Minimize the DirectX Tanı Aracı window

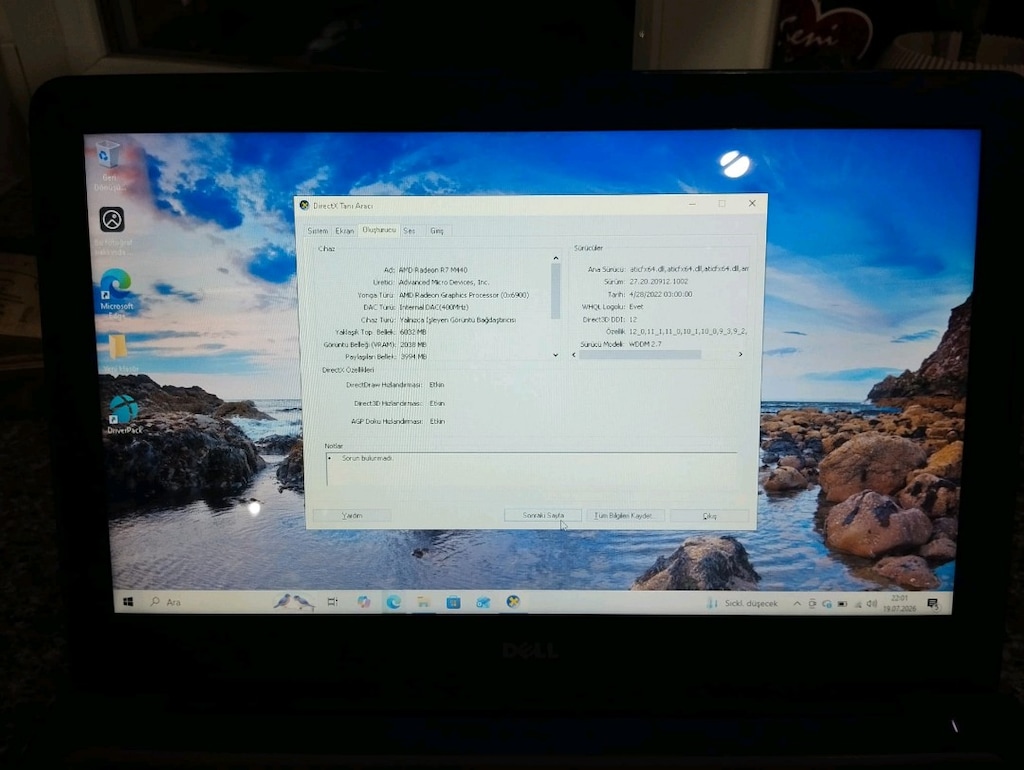click(x=692, y=204)
